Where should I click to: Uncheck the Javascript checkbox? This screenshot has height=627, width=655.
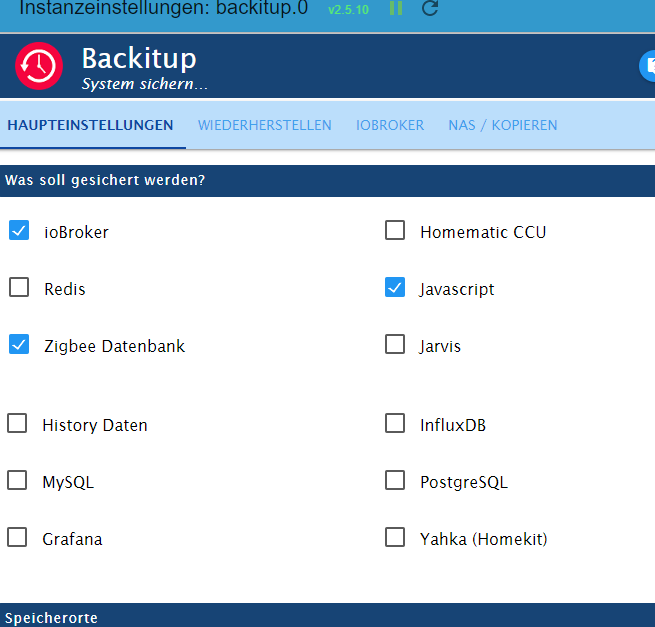[x=395, y=288]
